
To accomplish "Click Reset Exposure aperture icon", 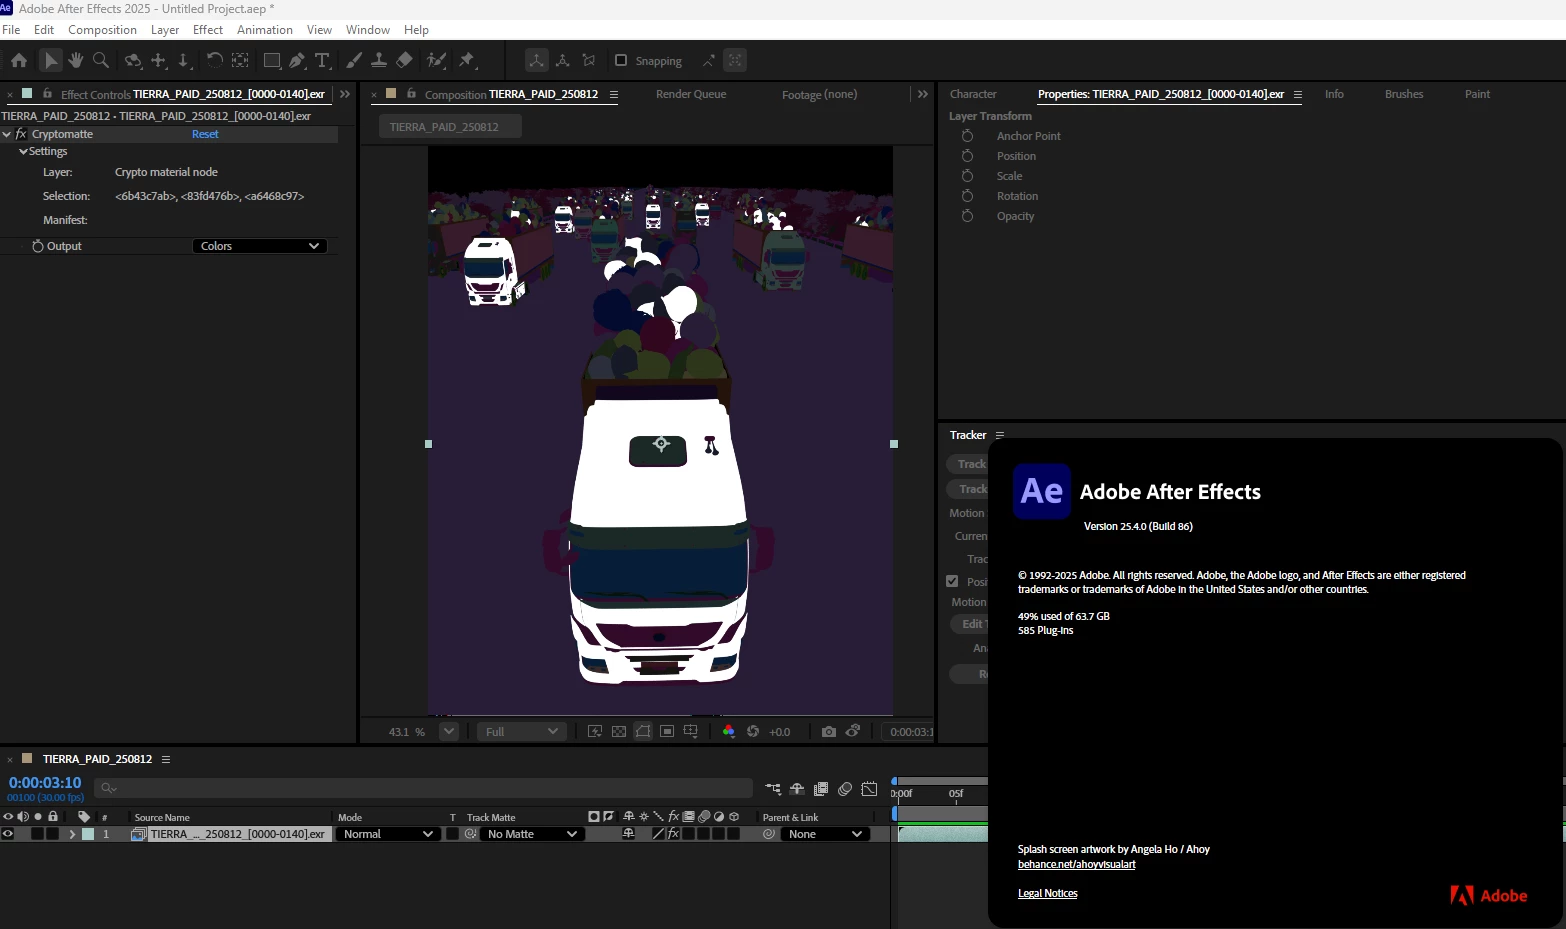I will coord(753,732).
